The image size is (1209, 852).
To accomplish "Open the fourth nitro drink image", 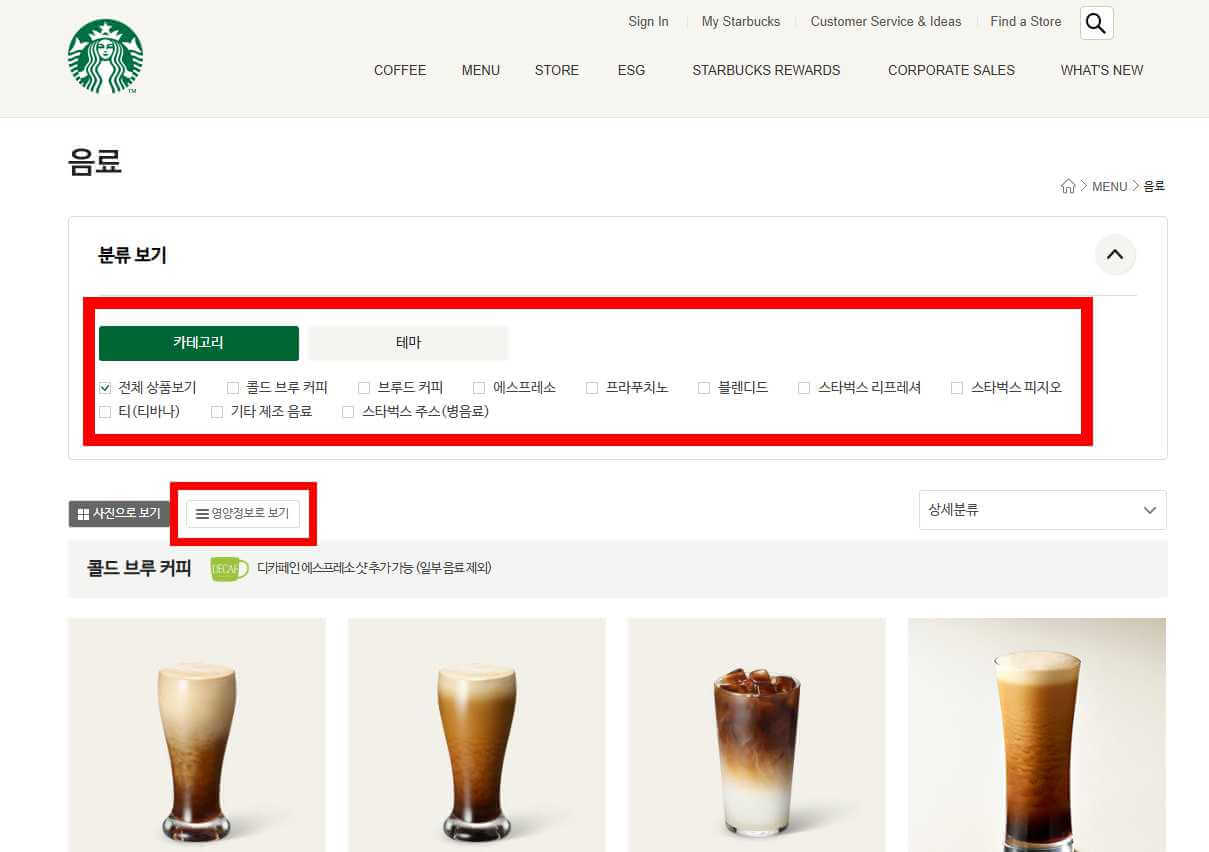I will point(1037,735).
